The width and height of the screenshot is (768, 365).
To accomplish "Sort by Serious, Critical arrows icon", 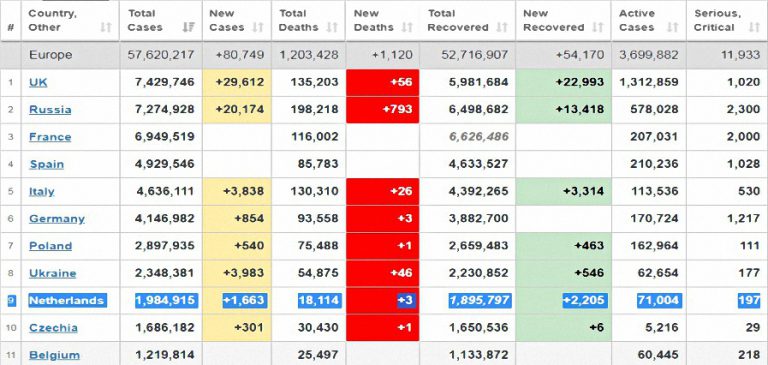I will [754, 27].
